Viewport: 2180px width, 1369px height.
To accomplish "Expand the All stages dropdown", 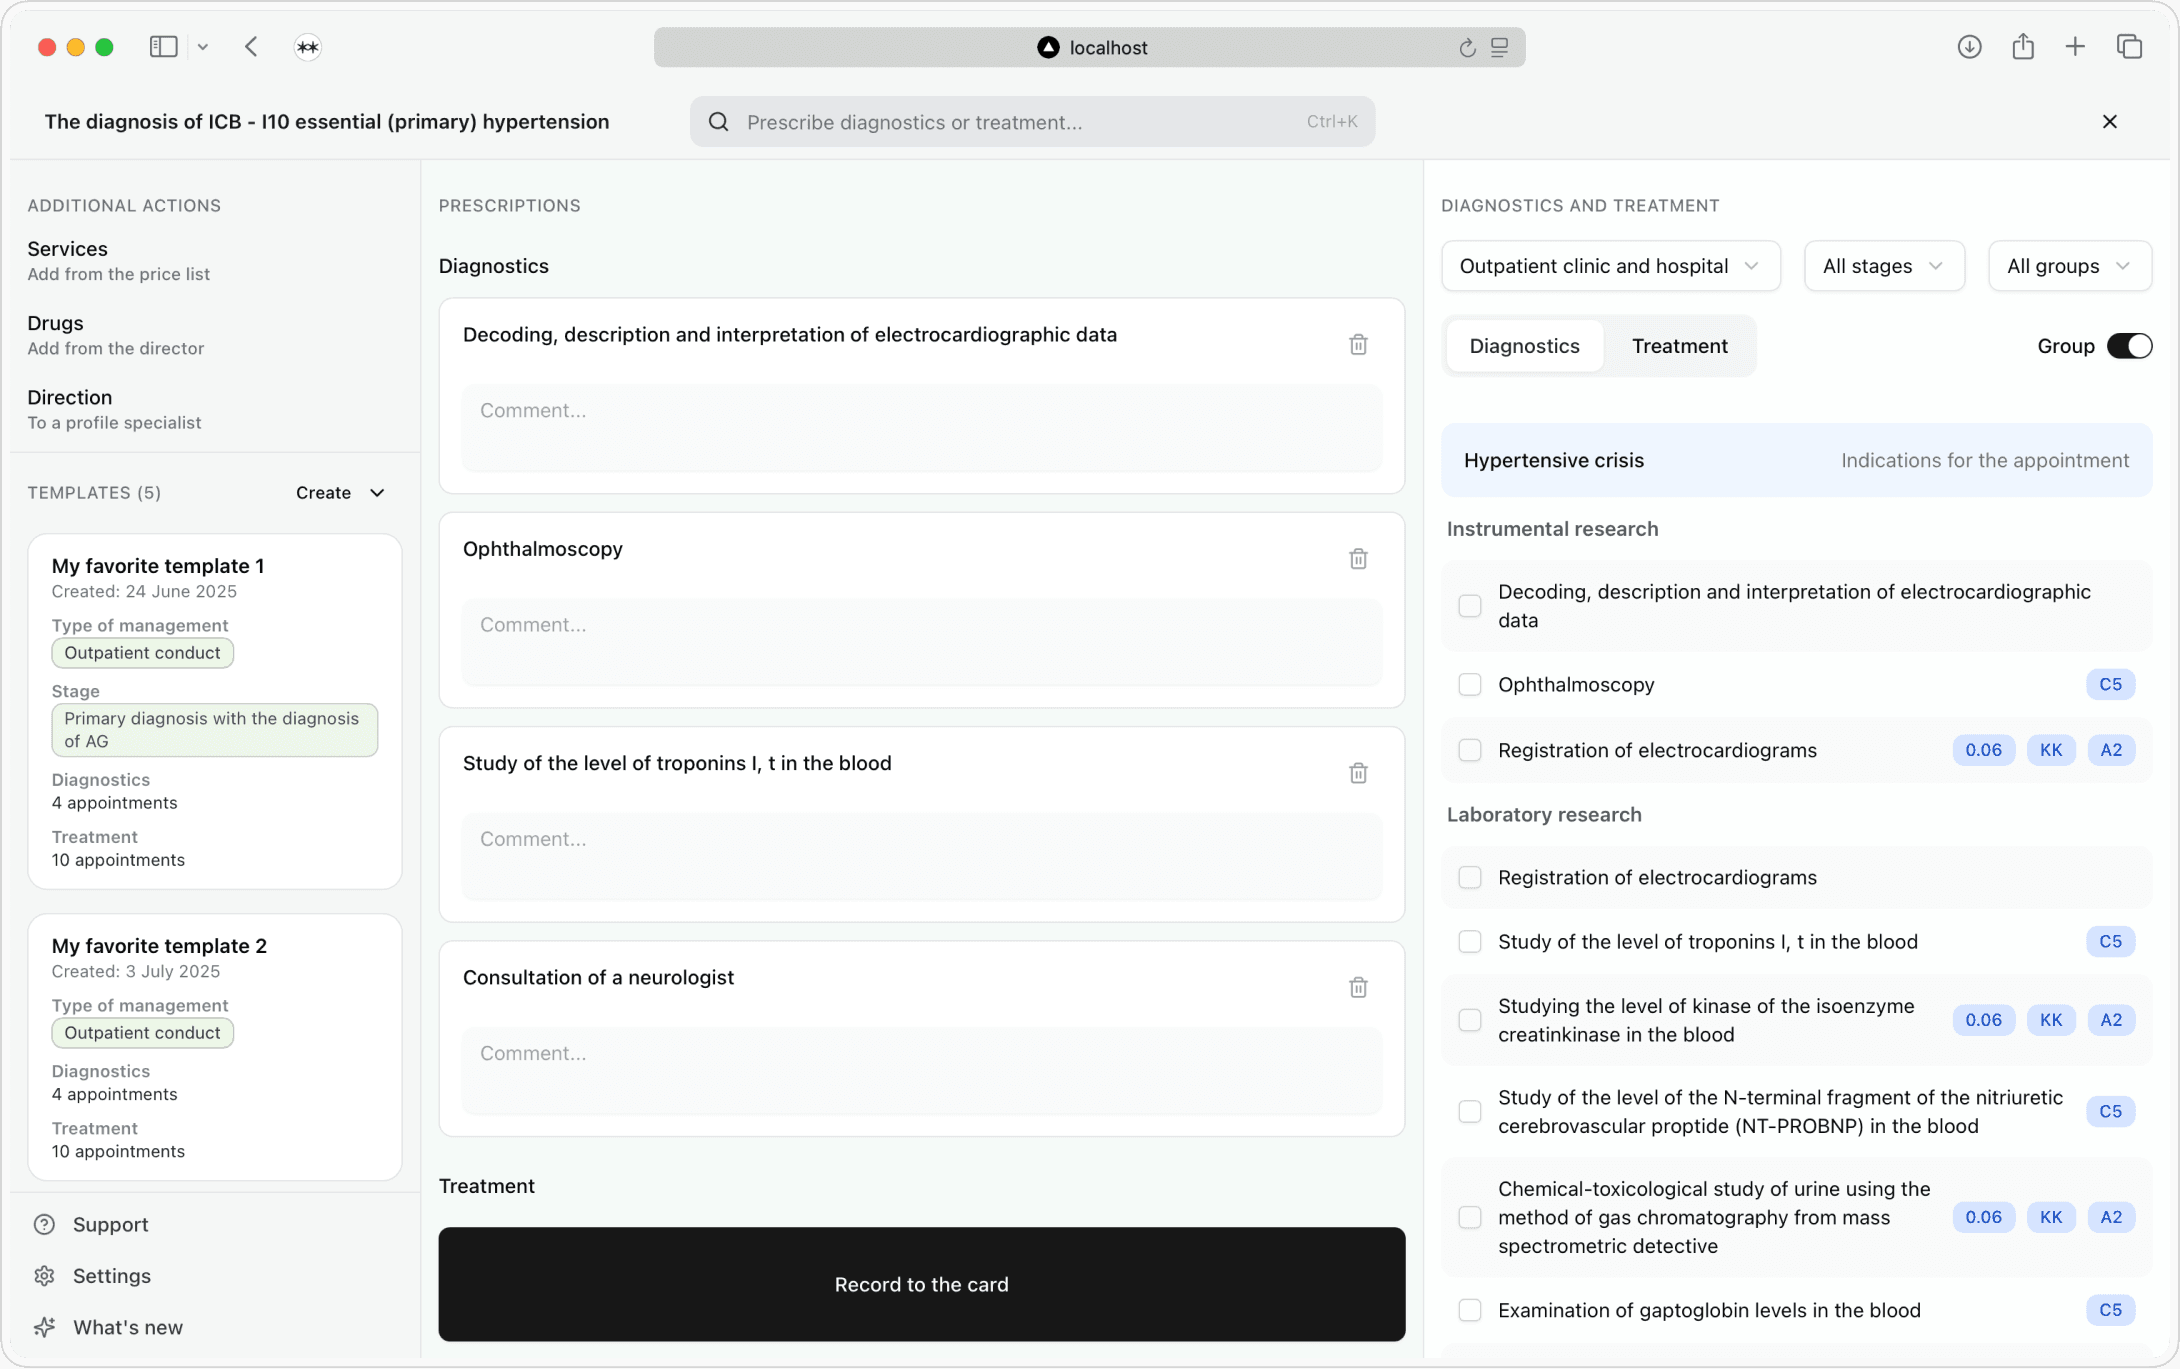I will tap(1883, 266).
